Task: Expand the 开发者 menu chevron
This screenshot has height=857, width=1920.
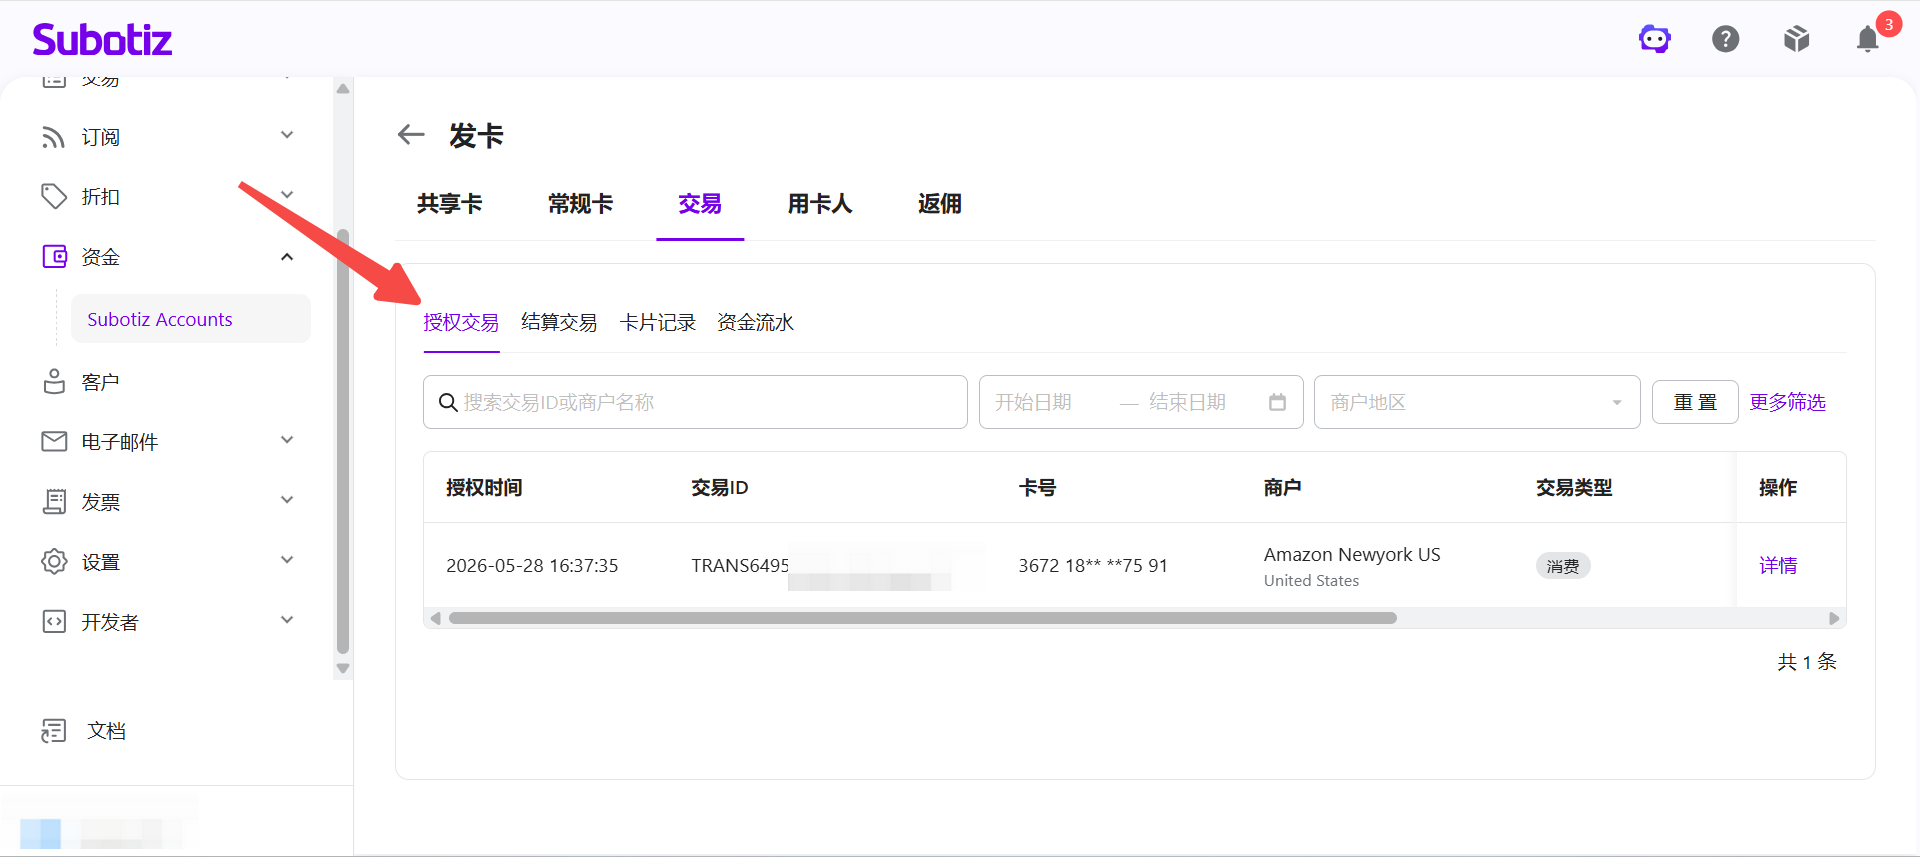Action: point(287,620)
